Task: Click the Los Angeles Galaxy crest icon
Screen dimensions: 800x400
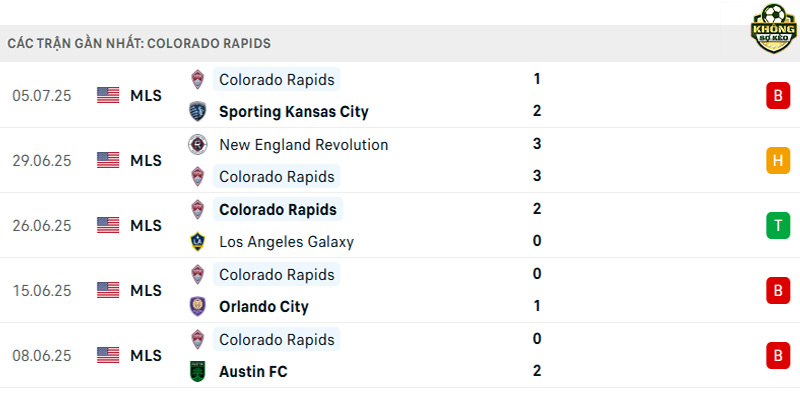Action: tap(197, 241)
